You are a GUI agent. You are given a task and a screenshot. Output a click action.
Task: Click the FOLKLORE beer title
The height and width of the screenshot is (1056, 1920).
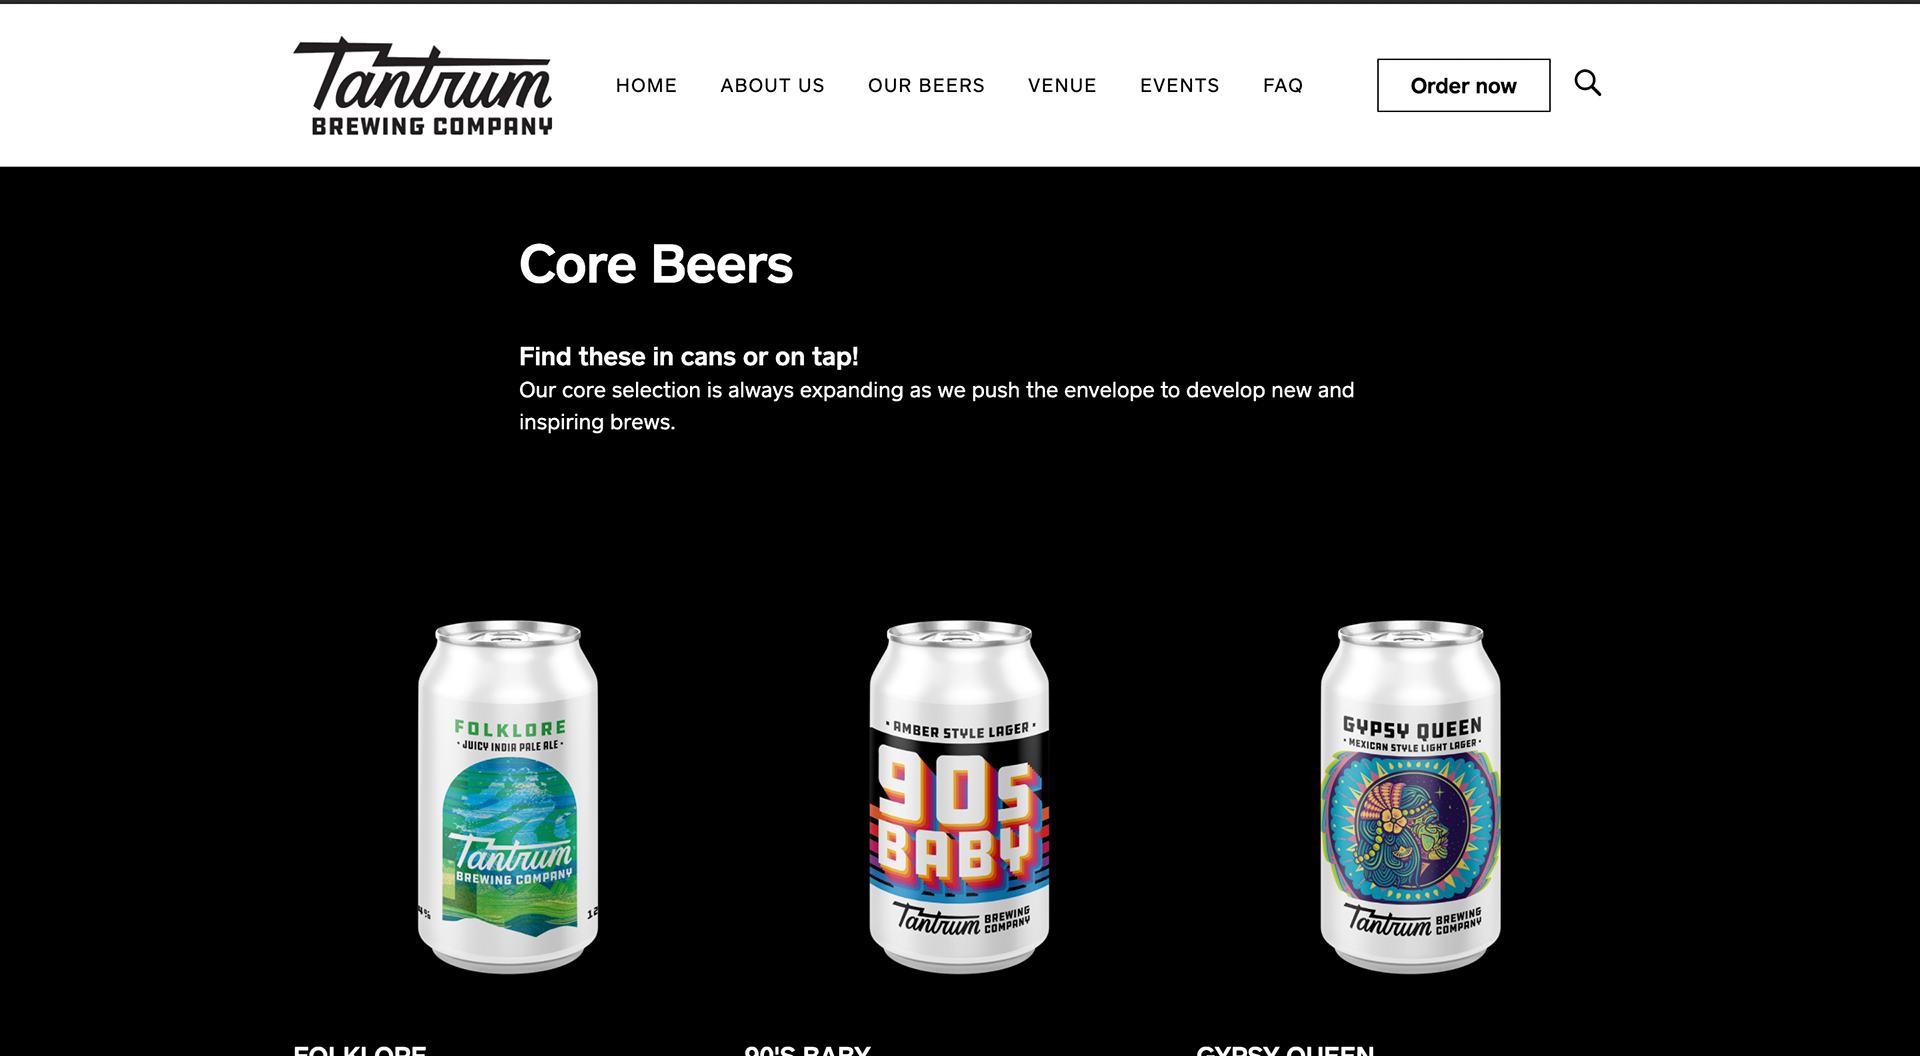tap(360, 1050)
